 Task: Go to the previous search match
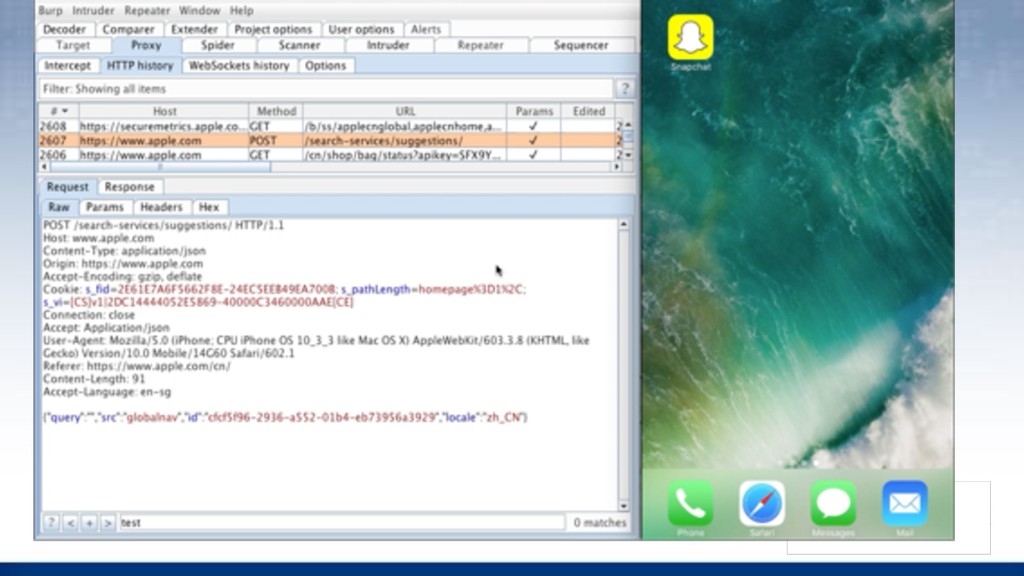click(x=70, y=522)
